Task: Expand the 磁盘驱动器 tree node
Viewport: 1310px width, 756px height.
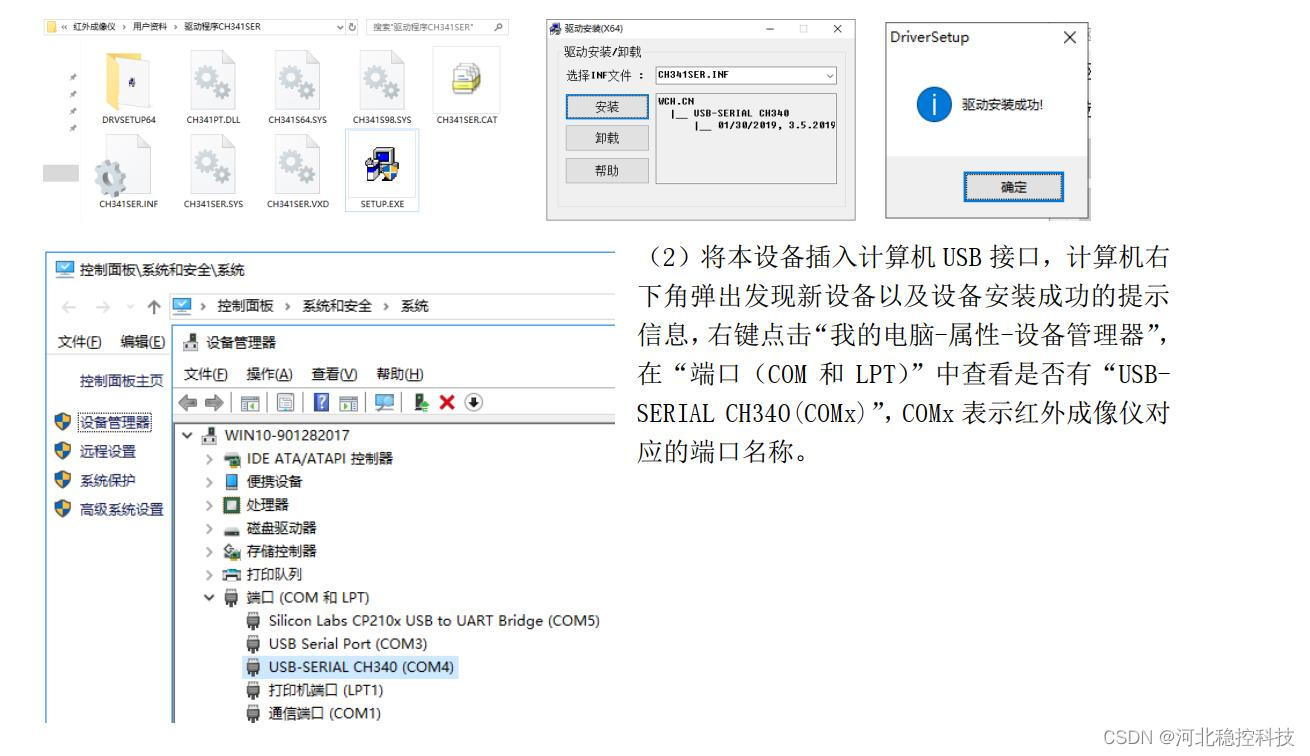Action: [x=209, y=528]
